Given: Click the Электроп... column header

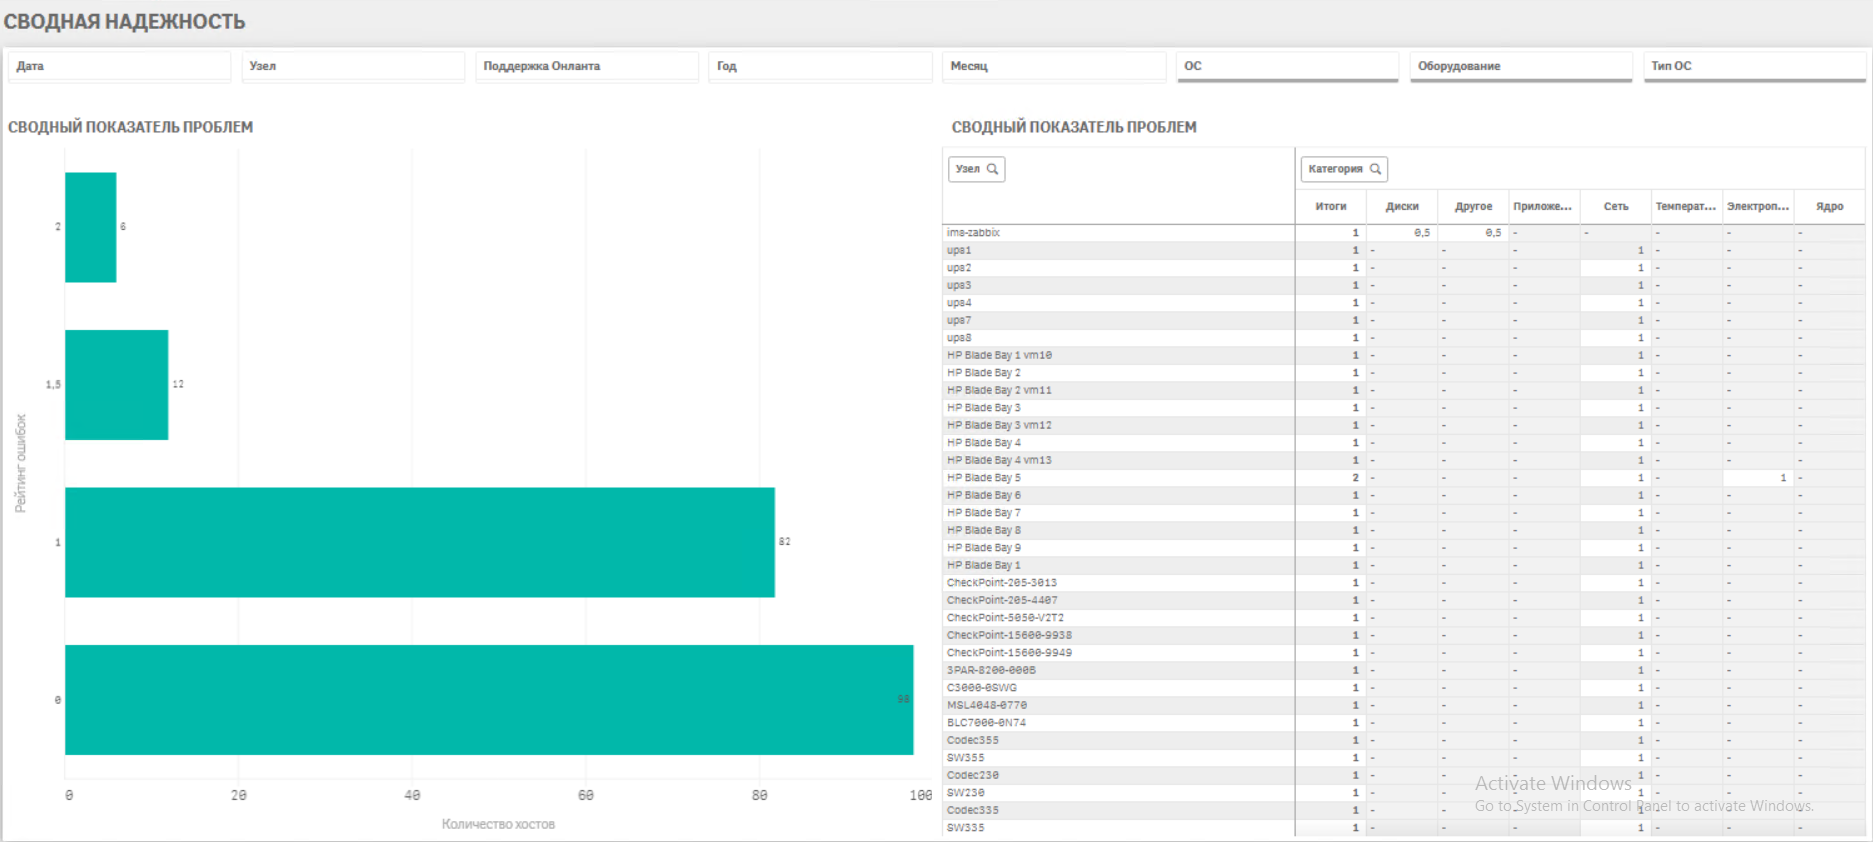Looking at the screenshot, I should click(1758, 207).
